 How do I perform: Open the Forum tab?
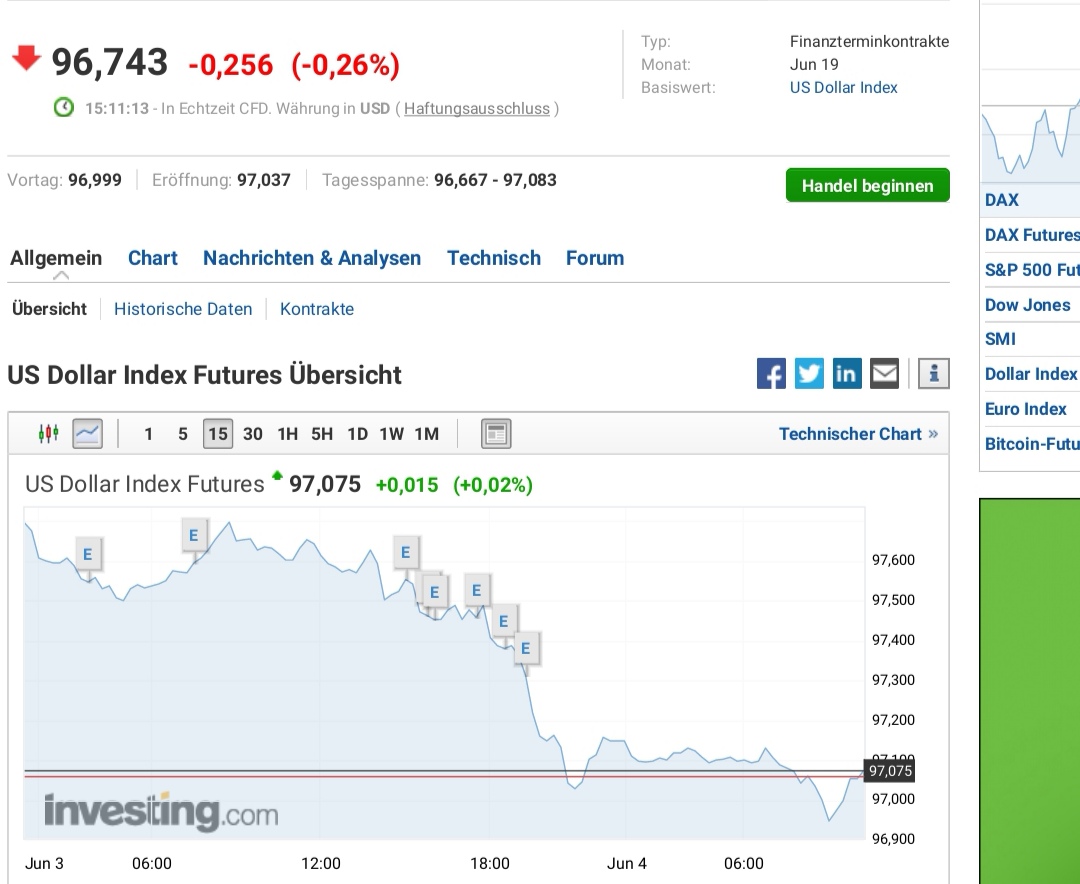click(x=595, y=258)
